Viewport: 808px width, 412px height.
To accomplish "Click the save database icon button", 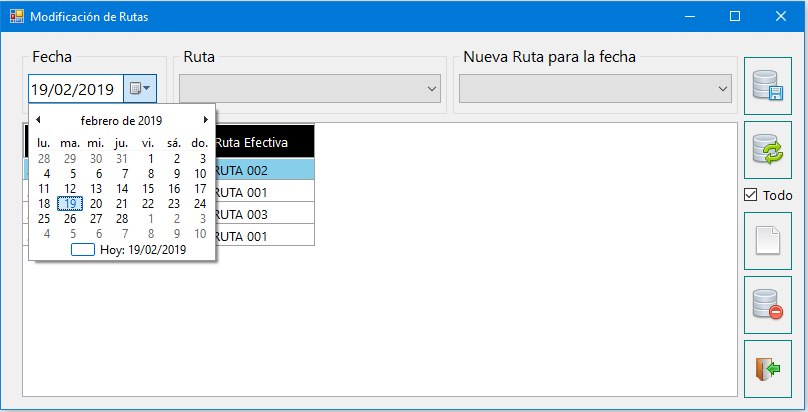I will click(768, 86).
